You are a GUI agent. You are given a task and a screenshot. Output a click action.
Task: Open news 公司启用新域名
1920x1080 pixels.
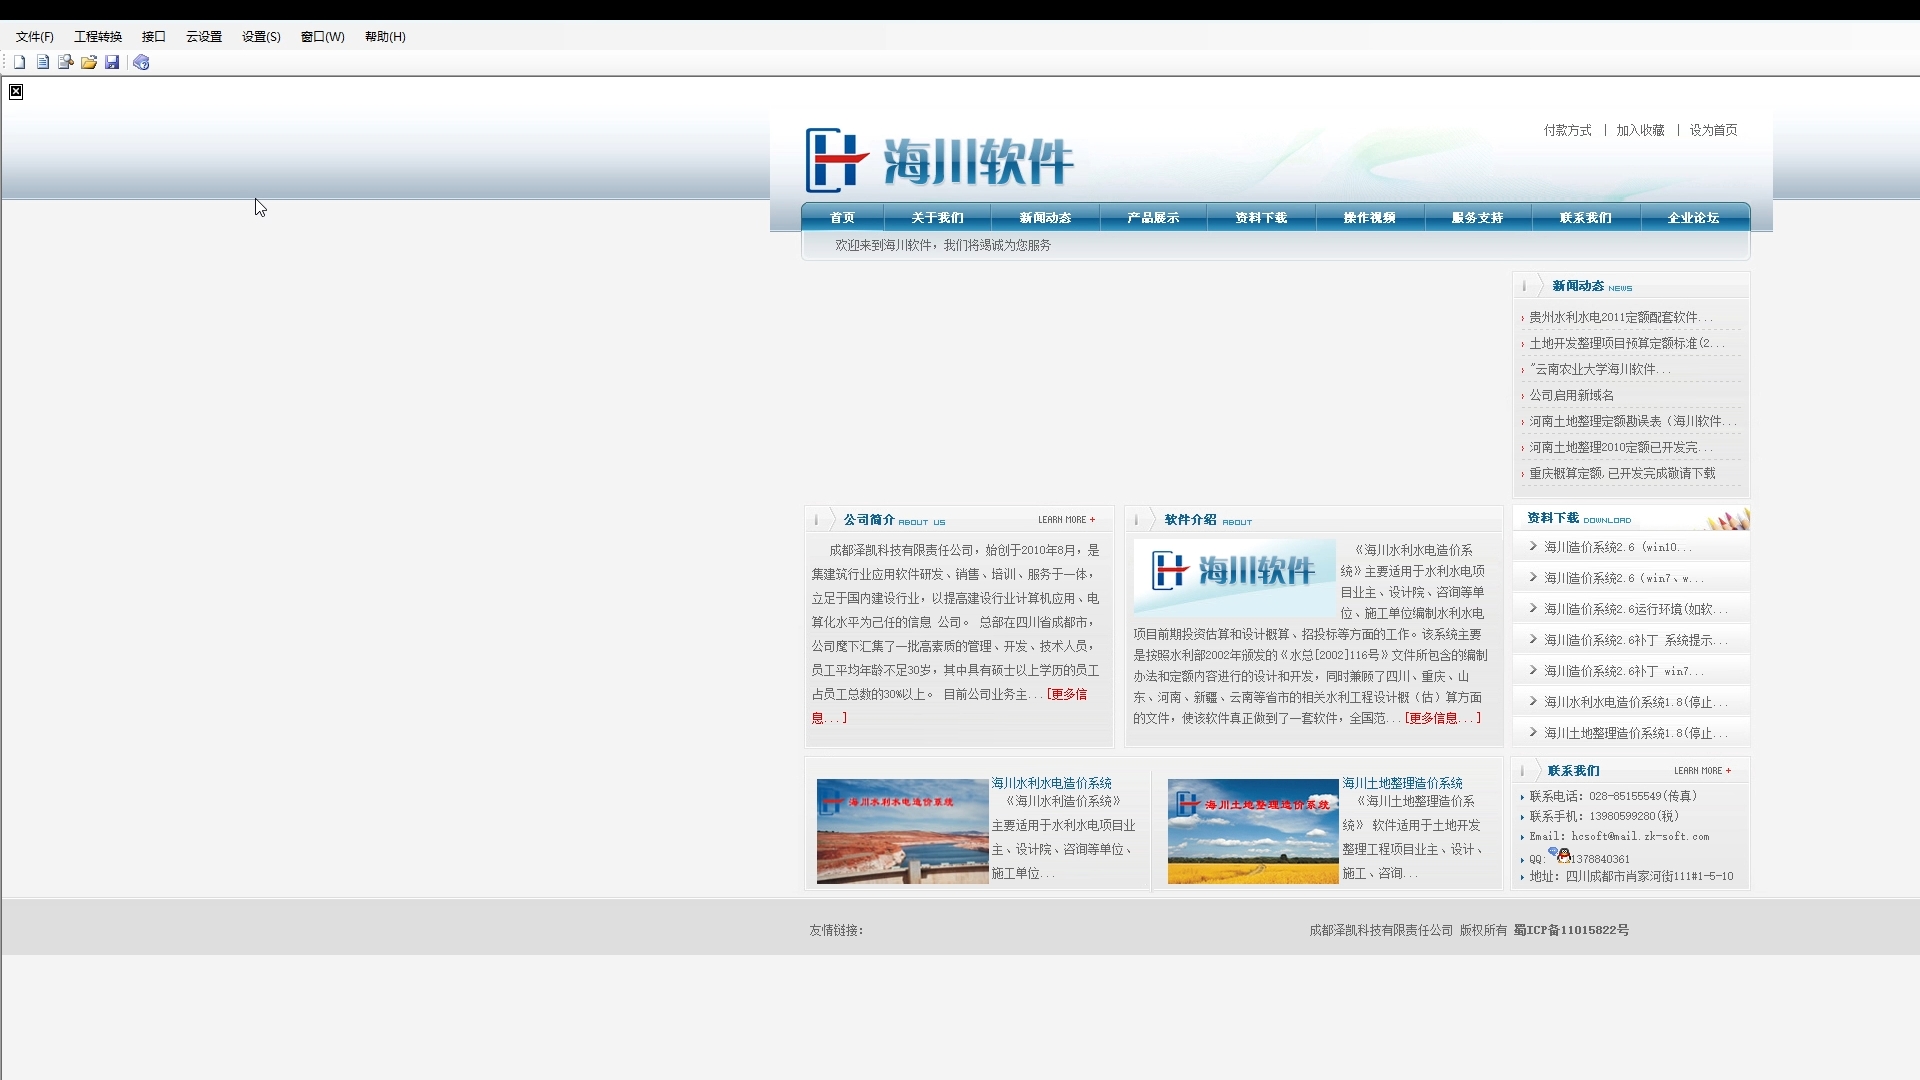1571,395
